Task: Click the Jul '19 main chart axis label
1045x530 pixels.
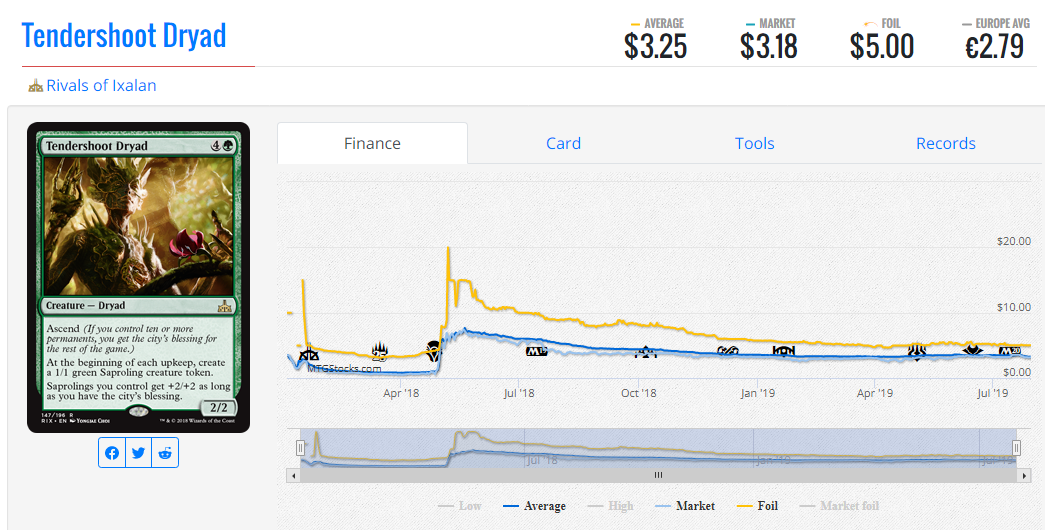Action: (993, 393)
